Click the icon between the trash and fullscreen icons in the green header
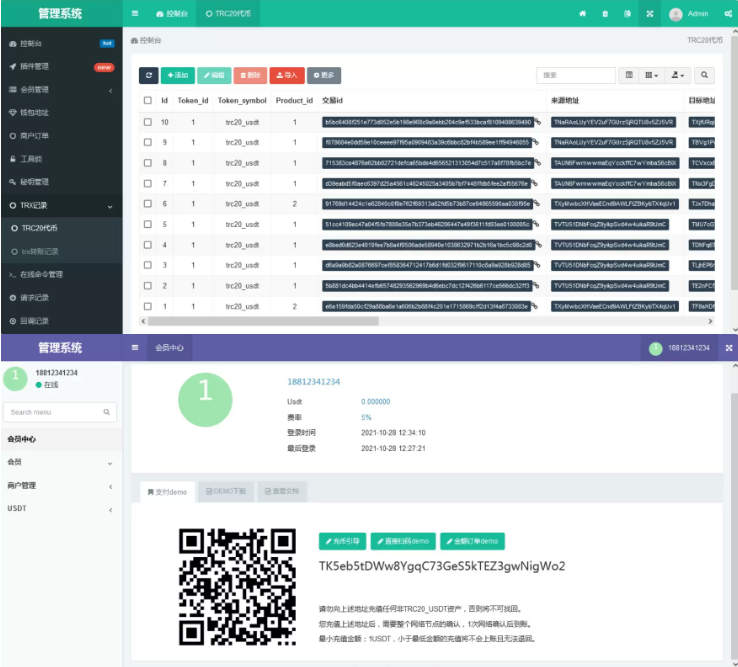Image resolution: width=738 pixels, height=667 pixels. coord(627,14)
